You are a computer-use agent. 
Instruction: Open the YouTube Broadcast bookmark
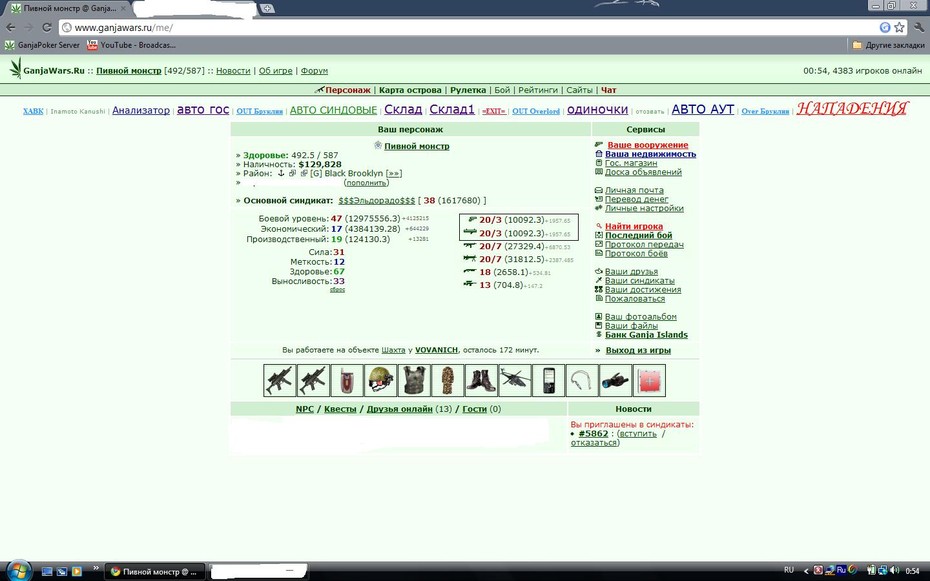point(131,45)
